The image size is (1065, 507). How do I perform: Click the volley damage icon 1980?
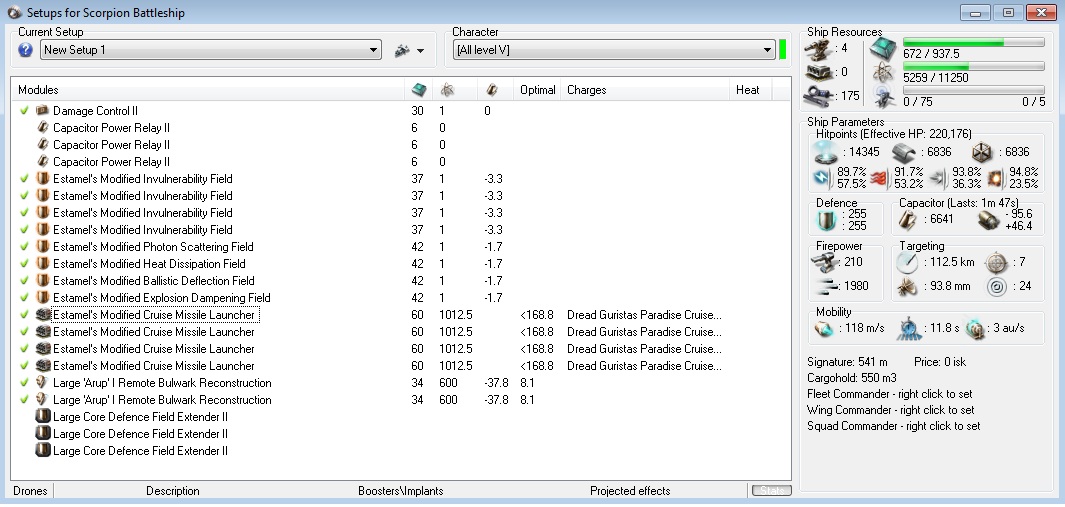[825, 286]
